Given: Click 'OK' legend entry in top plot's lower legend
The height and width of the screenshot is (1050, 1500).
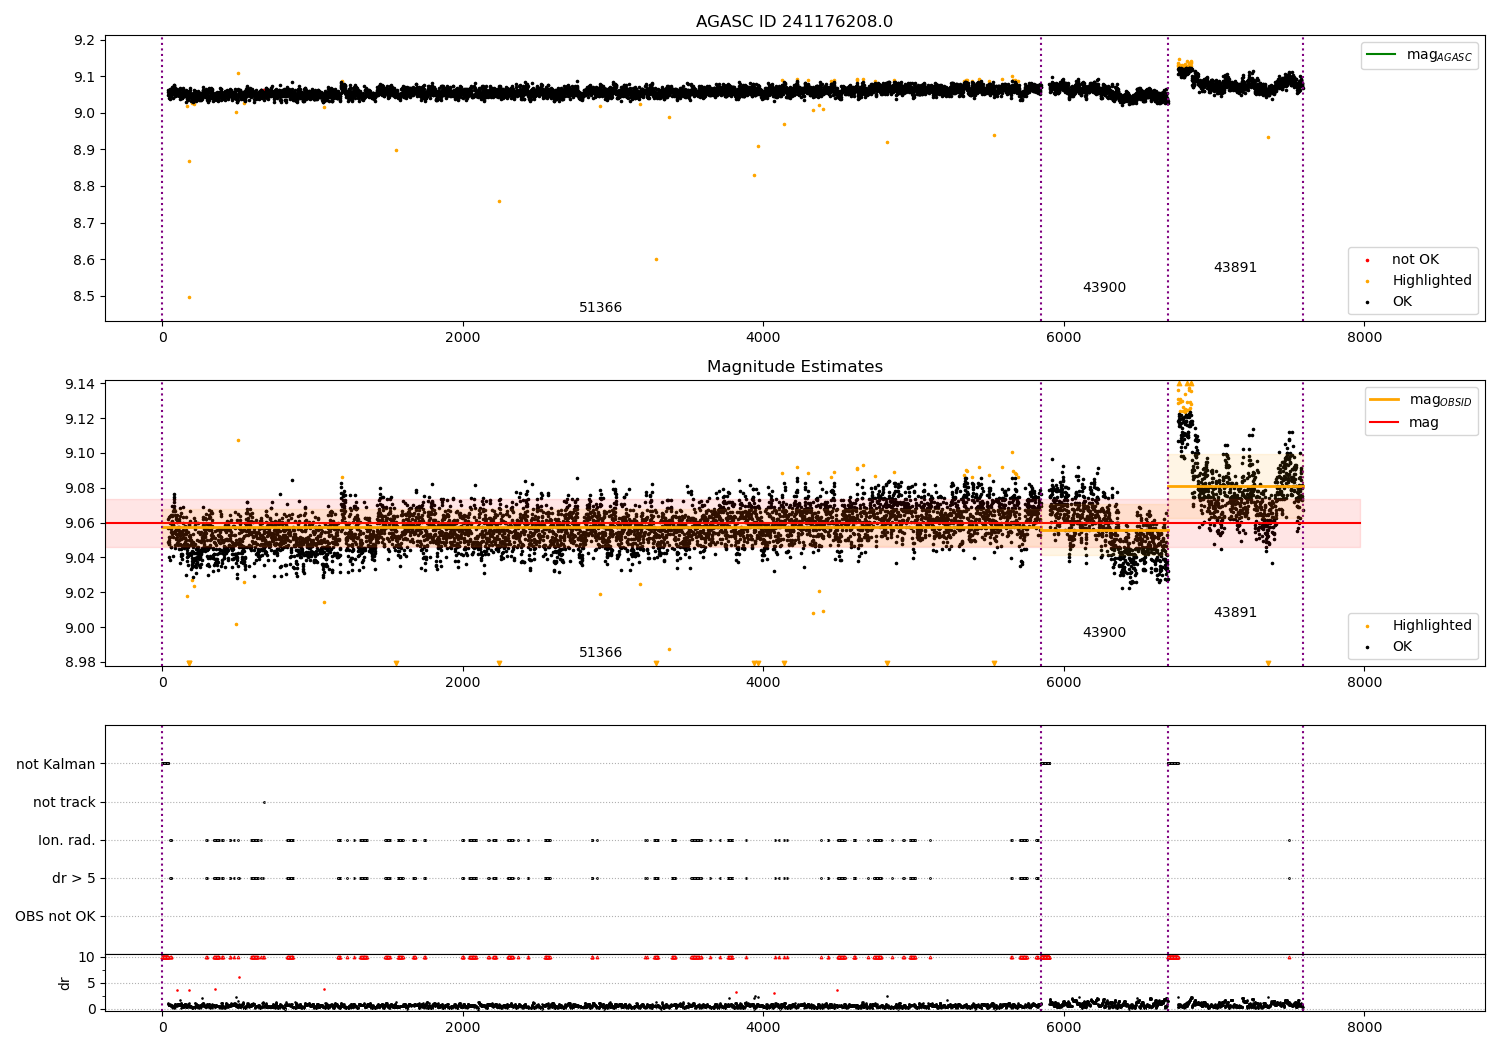Looking at the screenshot, I should click(x=1402, y=302).
